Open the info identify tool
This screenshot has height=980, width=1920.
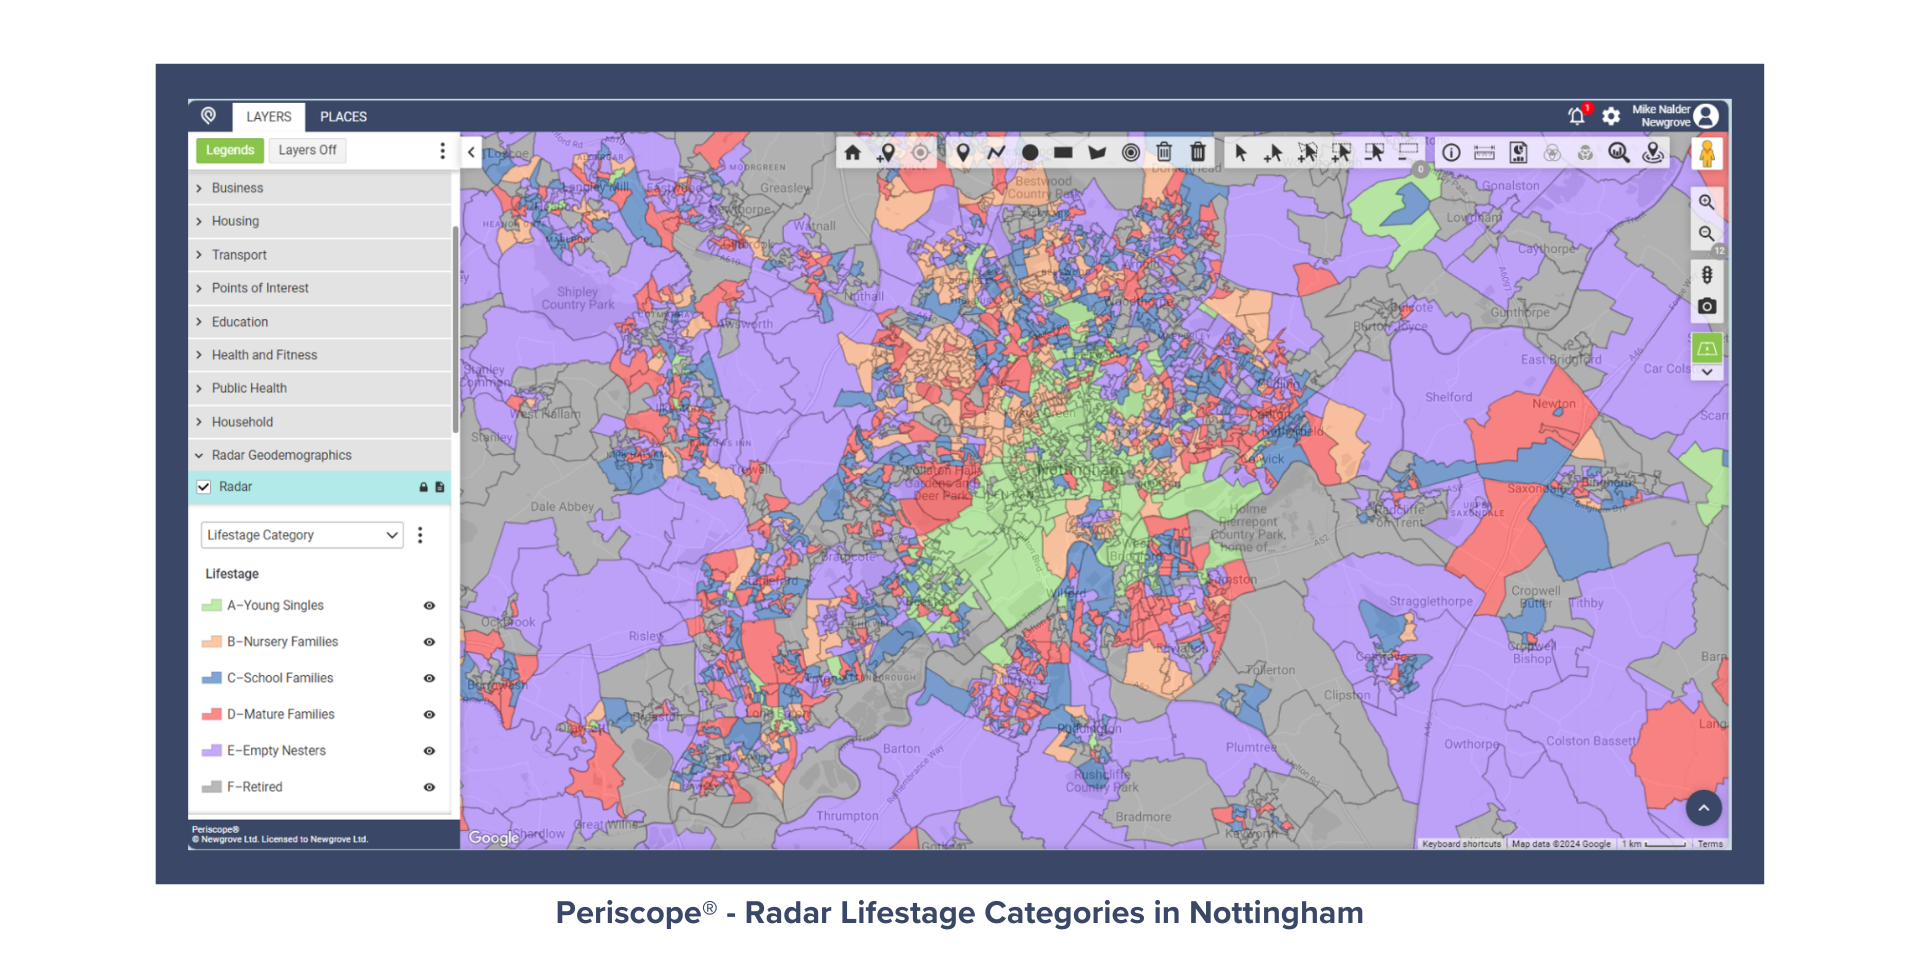pos(1451,153)
